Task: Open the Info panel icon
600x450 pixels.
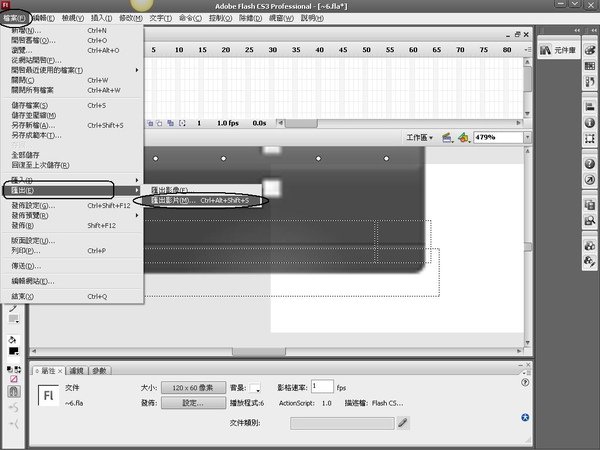Action: (x=590, y=122)
